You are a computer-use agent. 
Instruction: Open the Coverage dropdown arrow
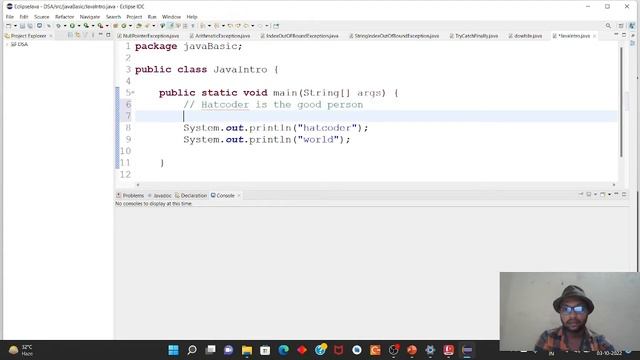pyautogui.click(x=93, y=26)
